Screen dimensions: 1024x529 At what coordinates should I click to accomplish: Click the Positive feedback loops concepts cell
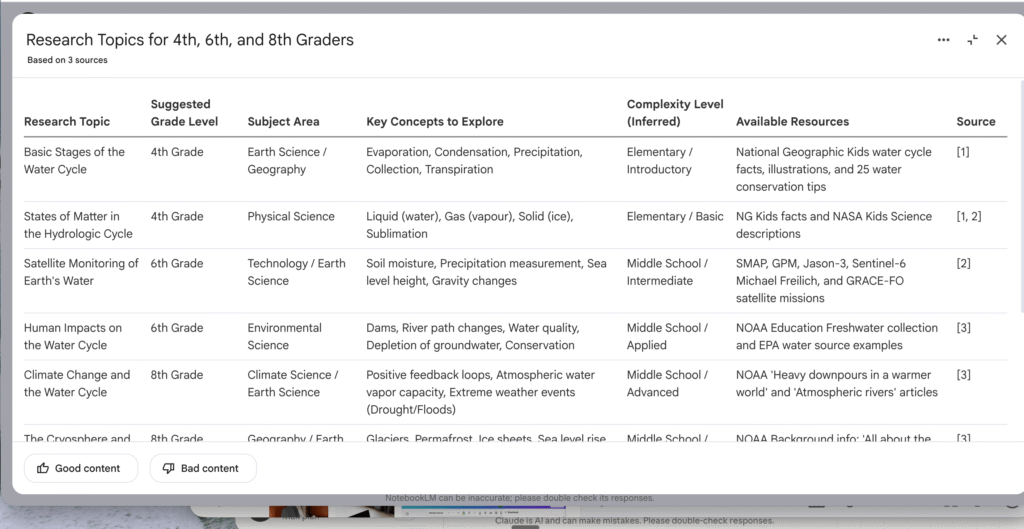(481, 392)
